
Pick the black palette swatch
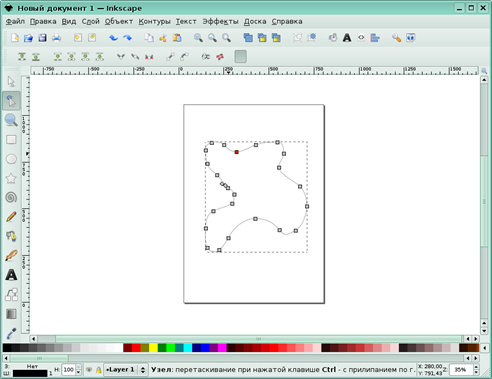tap(7, 348)
